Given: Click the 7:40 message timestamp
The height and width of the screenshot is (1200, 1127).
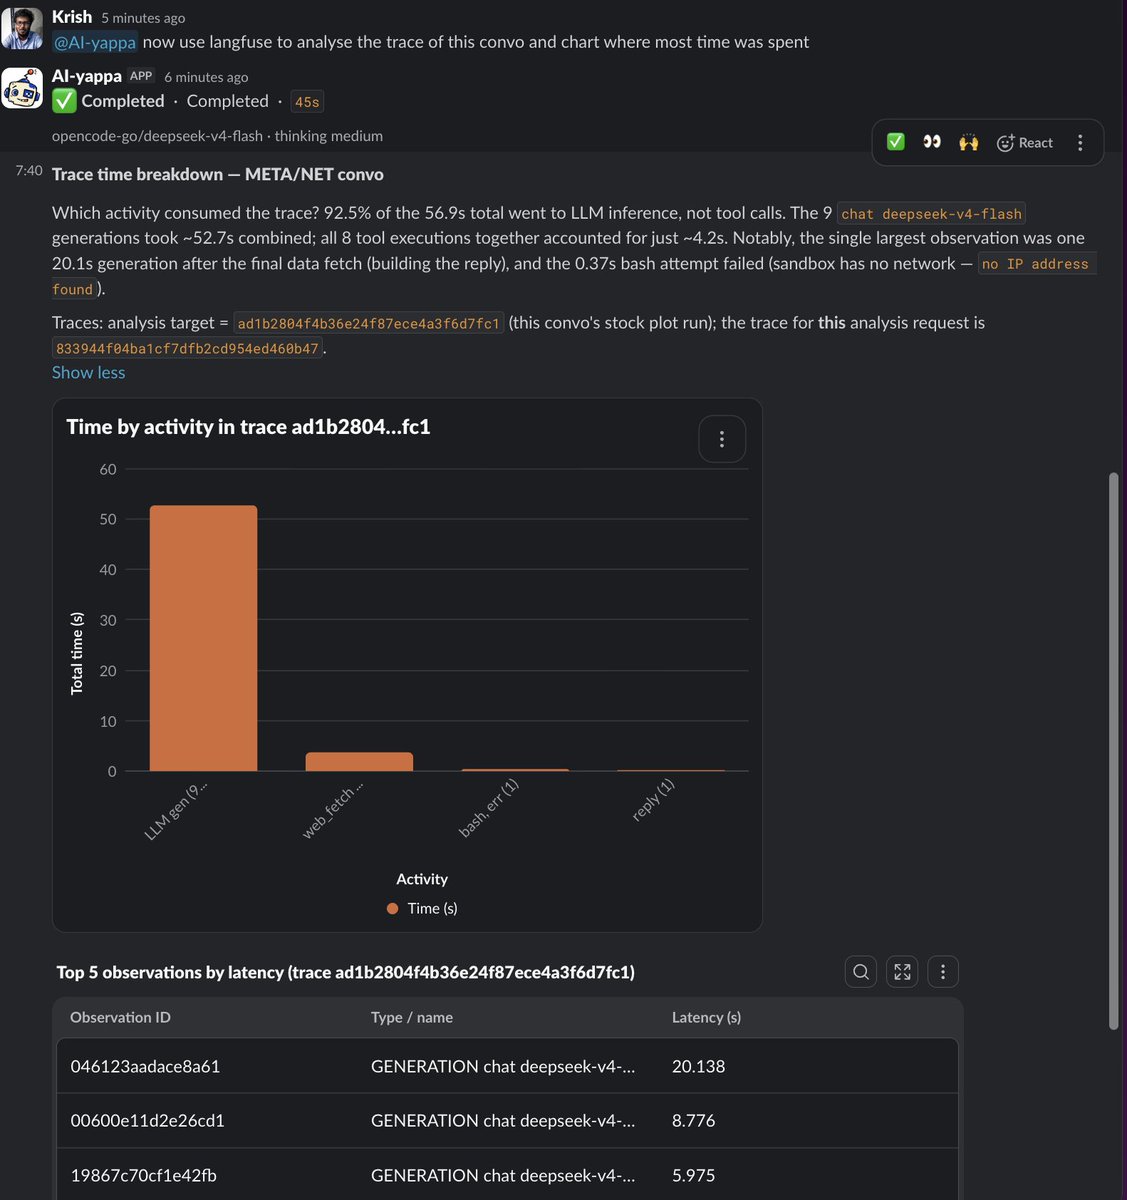Looking at the screenshot, I should (x=29, y=171).
